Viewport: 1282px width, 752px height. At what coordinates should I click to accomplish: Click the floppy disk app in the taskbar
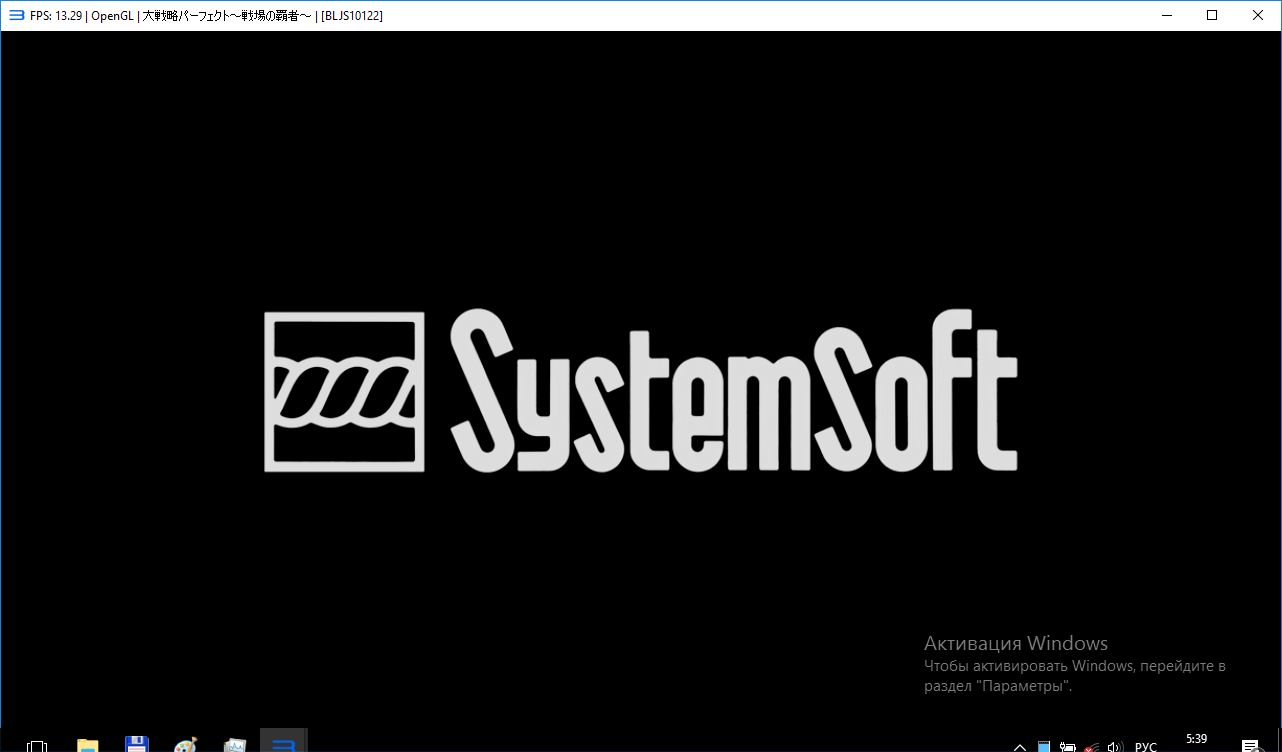137,745
